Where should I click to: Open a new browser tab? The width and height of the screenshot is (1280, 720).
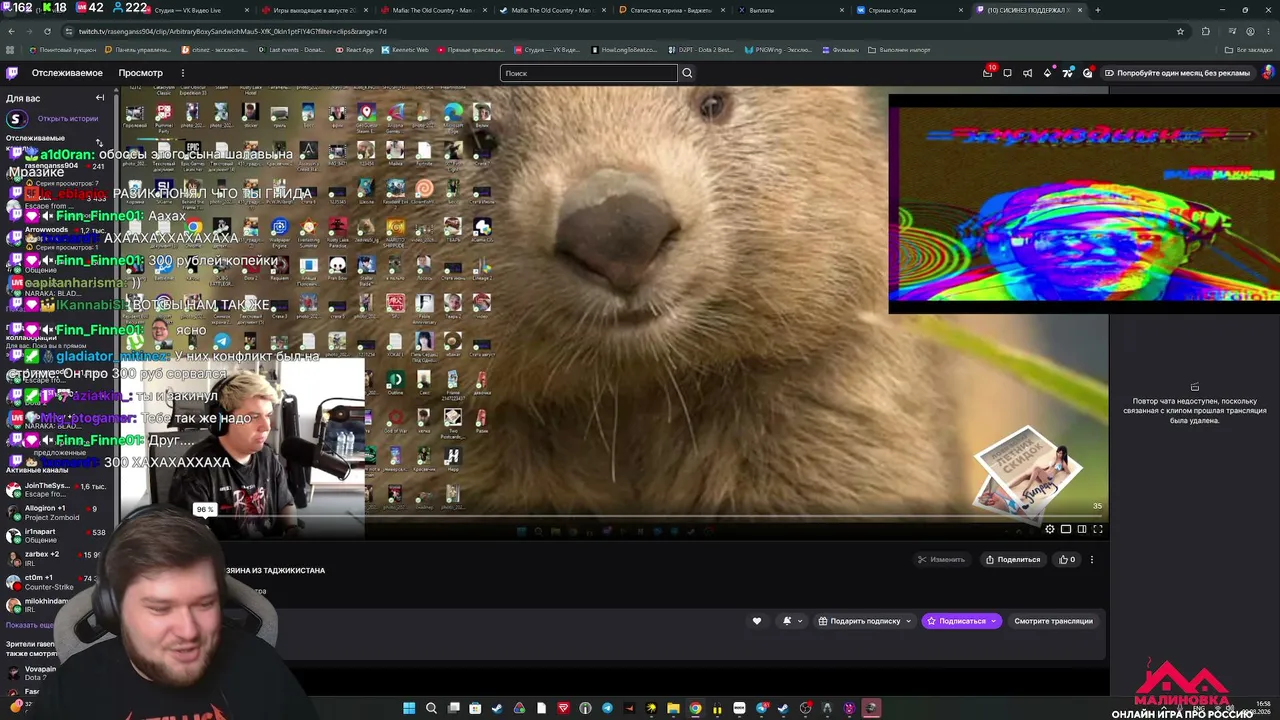1098,10
